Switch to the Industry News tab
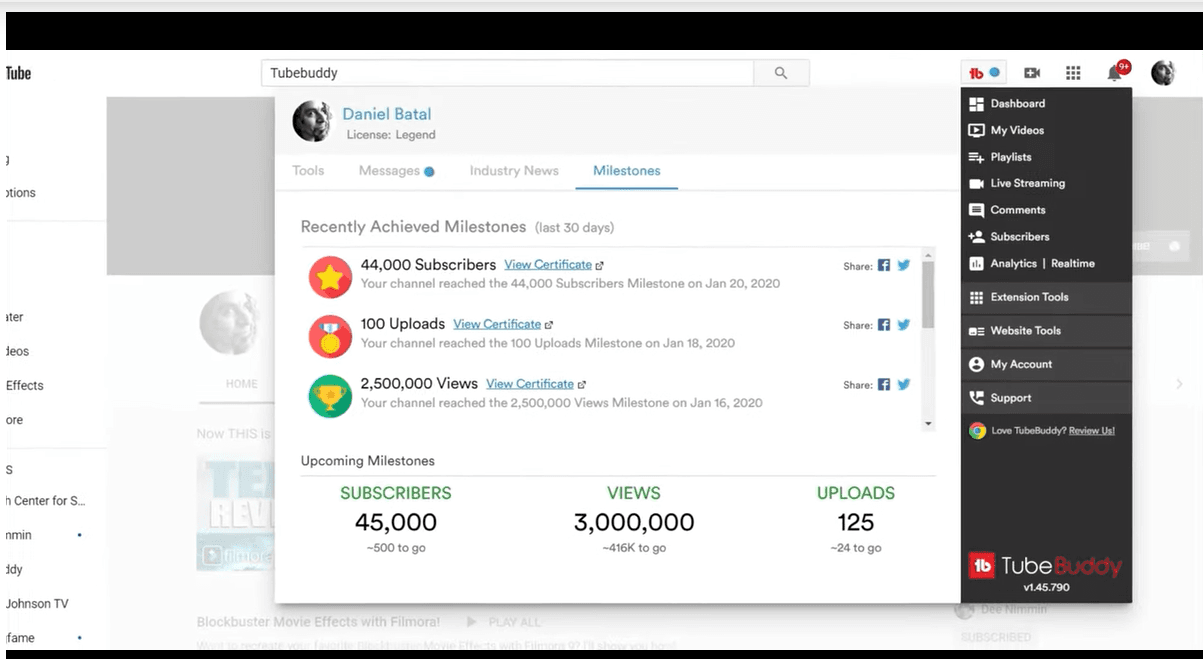The image size is (1203, 659). (x=514, y=171)
